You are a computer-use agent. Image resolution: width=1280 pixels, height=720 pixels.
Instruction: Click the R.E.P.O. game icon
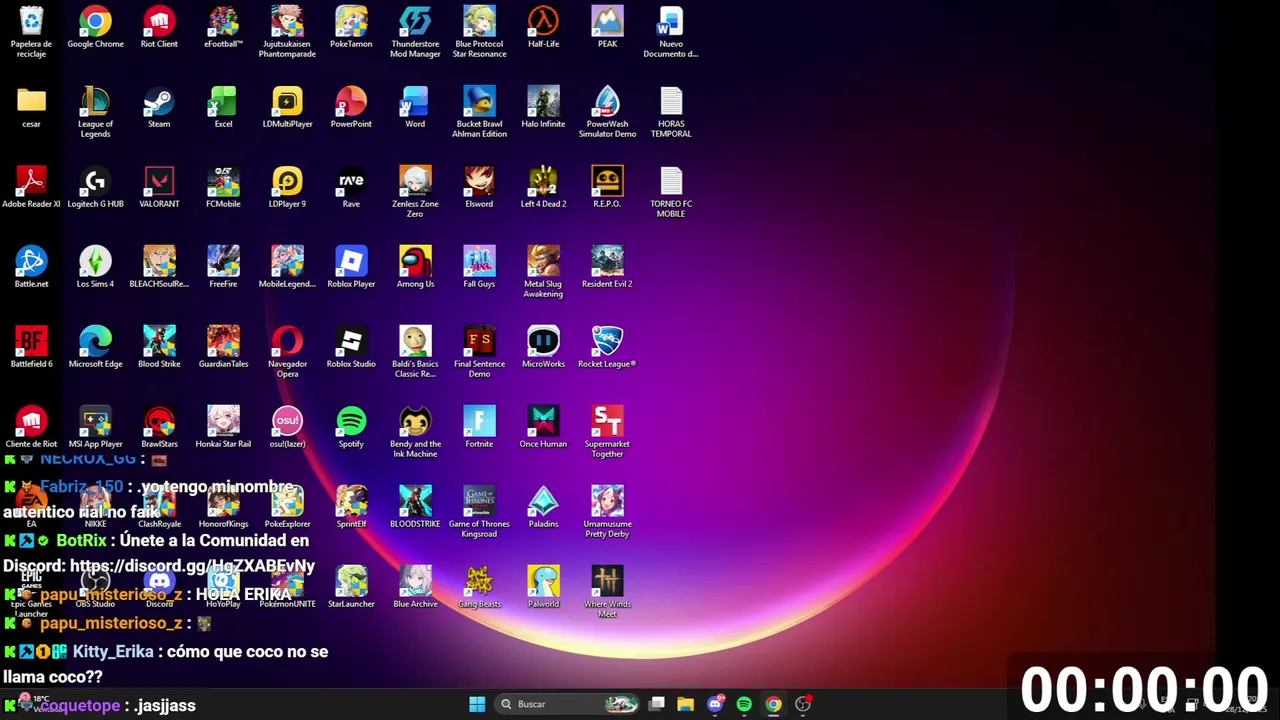(x=607, y=188)
